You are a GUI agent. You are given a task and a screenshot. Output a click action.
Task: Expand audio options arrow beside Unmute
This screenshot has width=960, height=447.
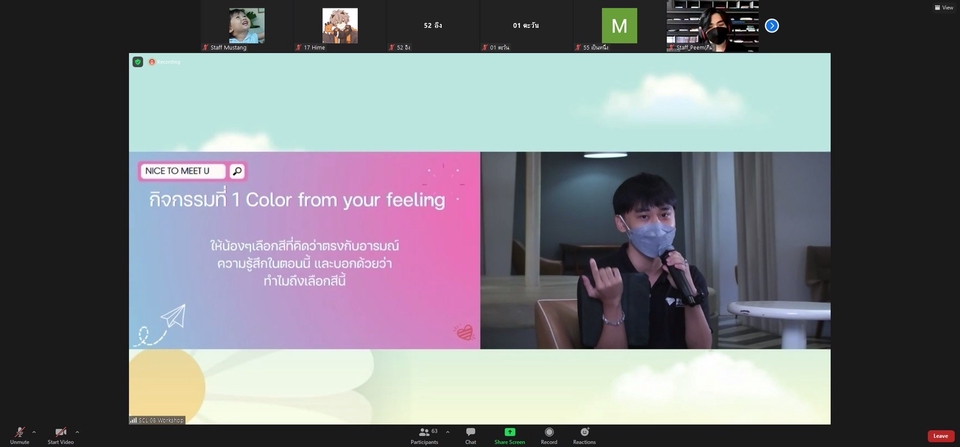pyautogui.click(x=34, y=432)
